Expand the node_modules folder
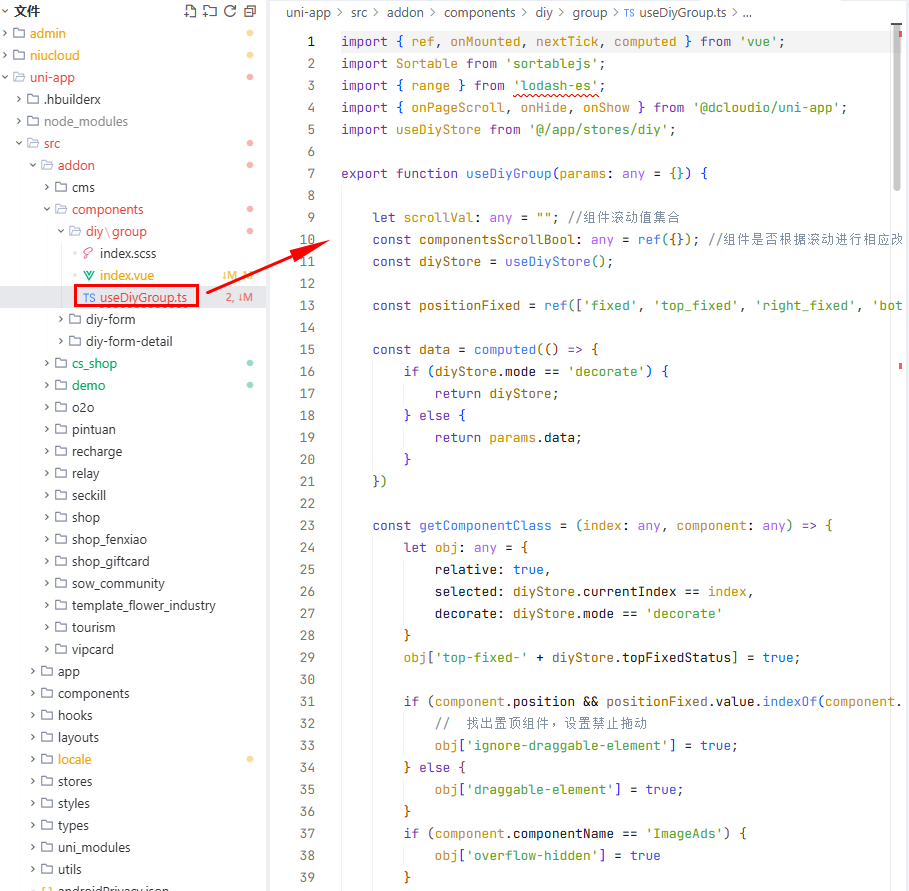 [85, 121]
